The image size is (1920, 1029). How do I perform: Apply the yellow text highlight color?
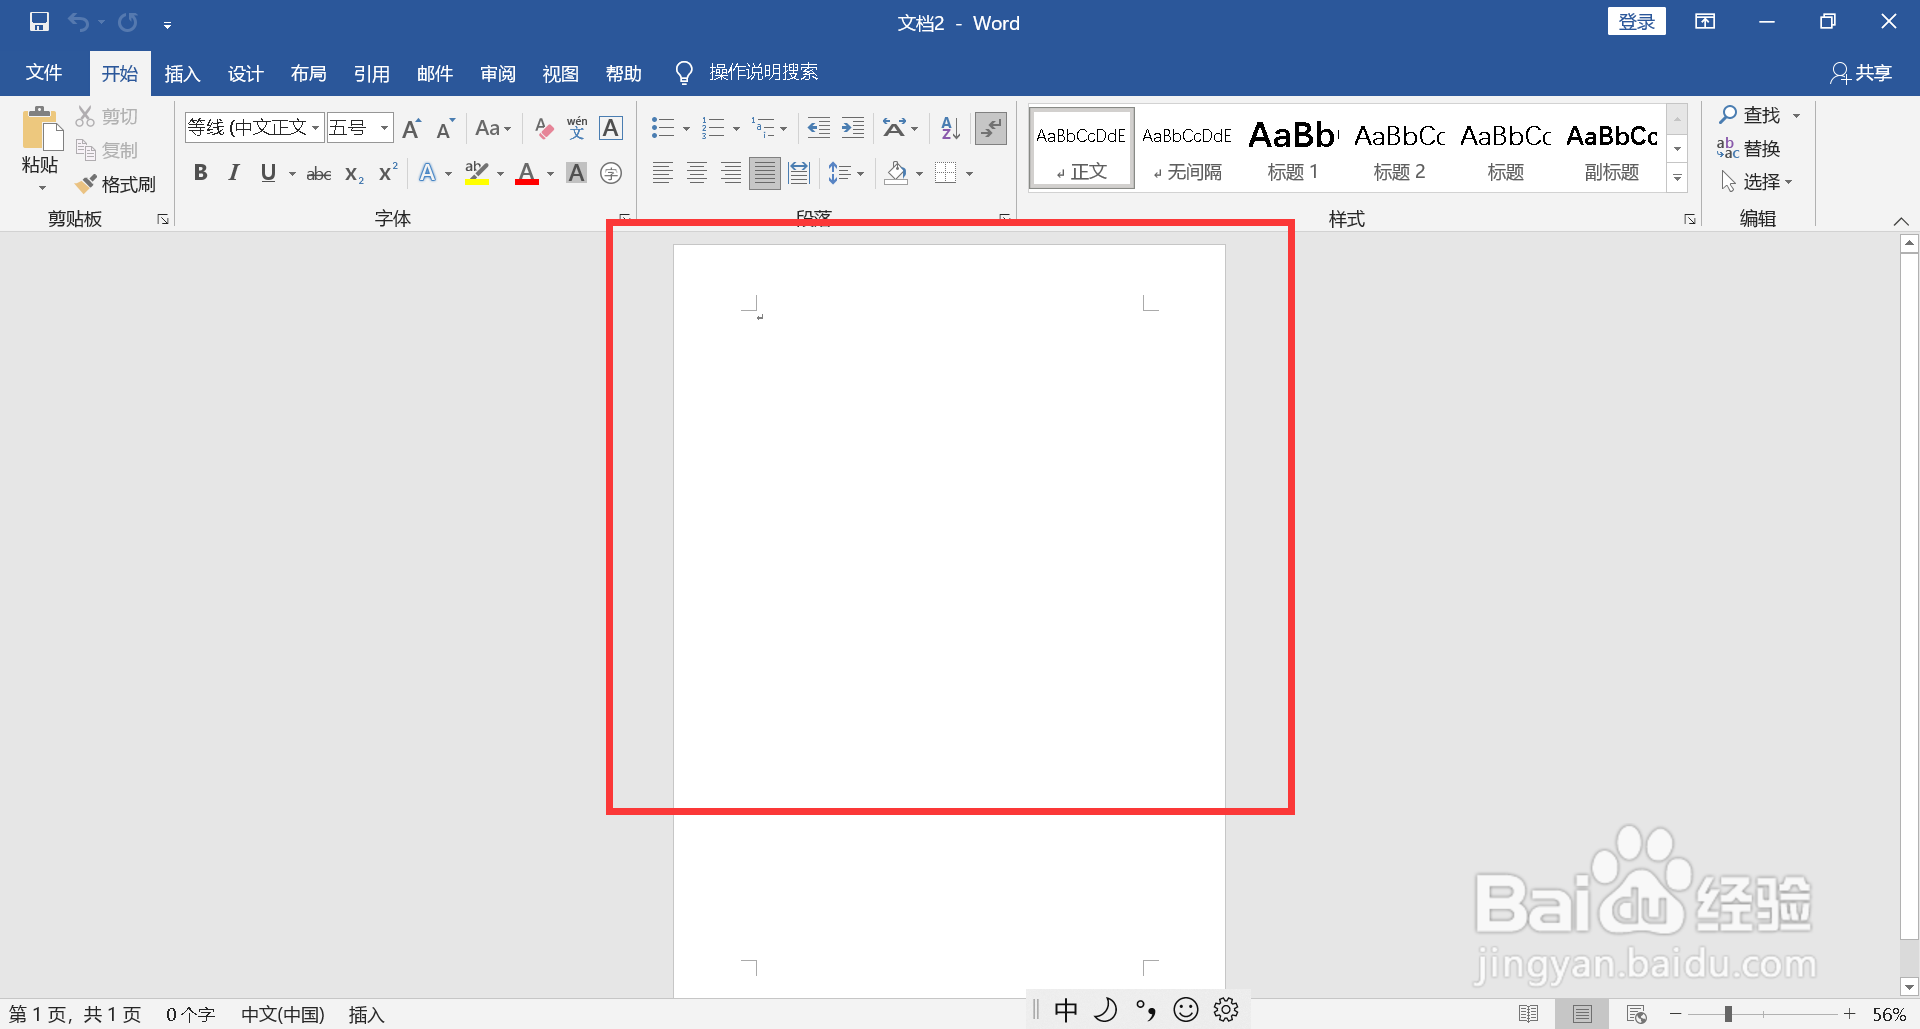tap(477, 174)
